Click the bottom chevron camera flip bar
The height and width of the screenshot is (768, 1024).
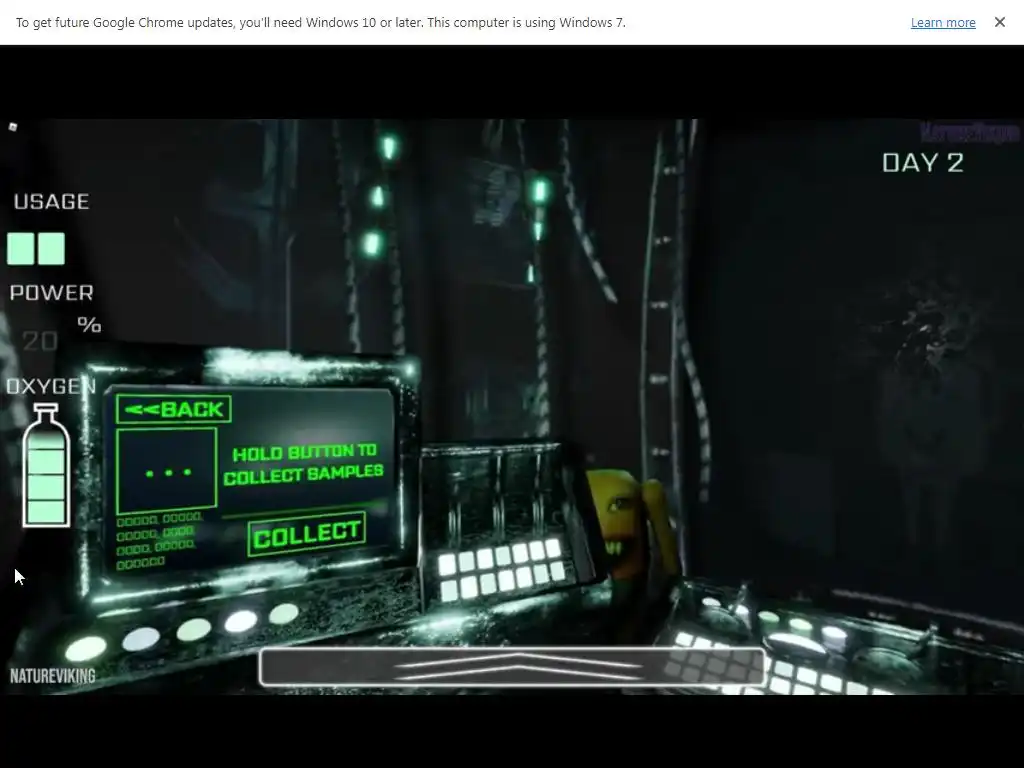pyautogui.click(x=512, y=667)
